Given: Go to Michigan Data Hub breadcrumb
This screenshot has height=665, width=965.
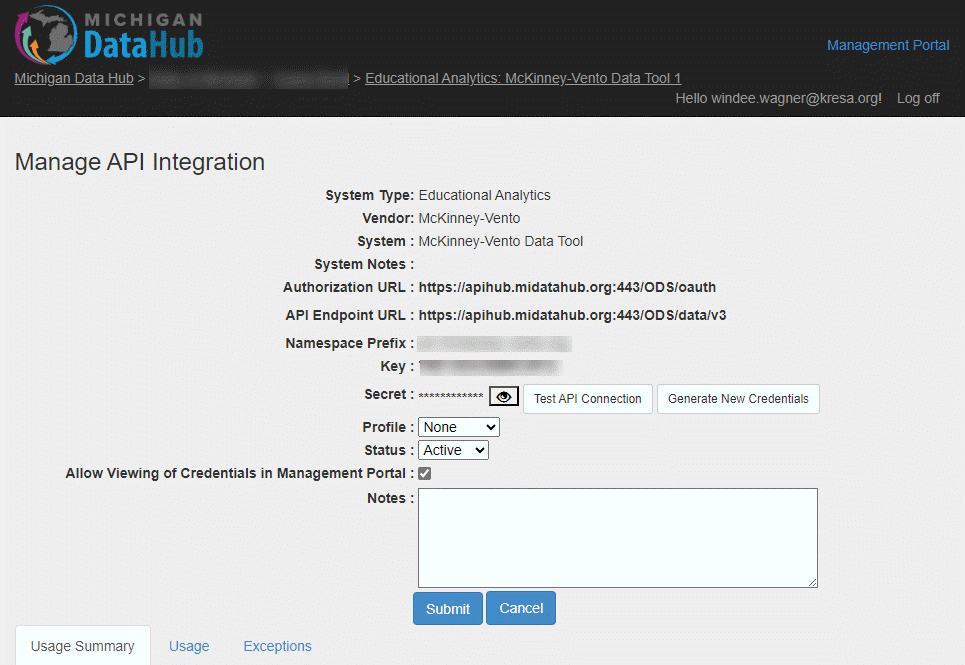Looking at the screenshot, I should point(74,78).
